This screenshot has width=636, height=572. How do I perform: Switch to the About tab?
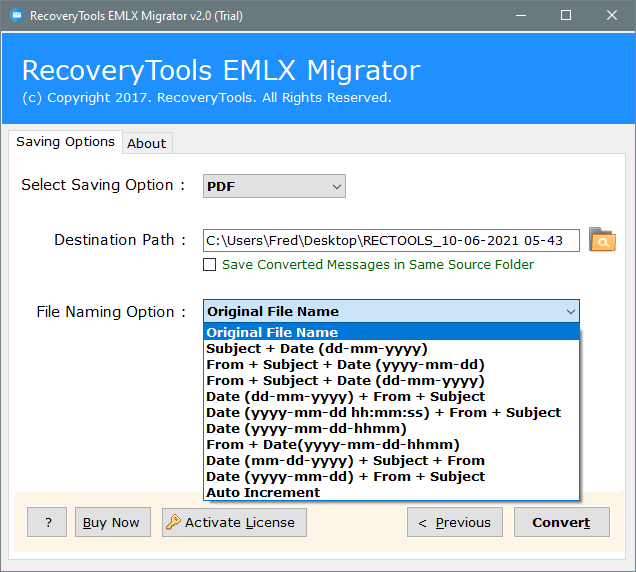click(x=147, y=143)
